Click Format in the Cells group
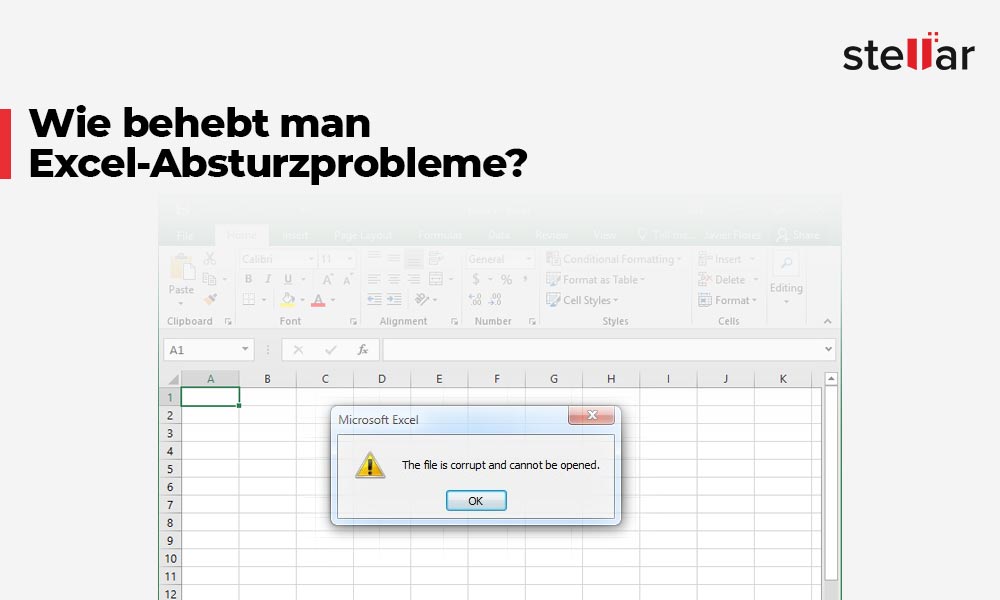The width and height of the screenshot is (1000, 600). [728, 300]
